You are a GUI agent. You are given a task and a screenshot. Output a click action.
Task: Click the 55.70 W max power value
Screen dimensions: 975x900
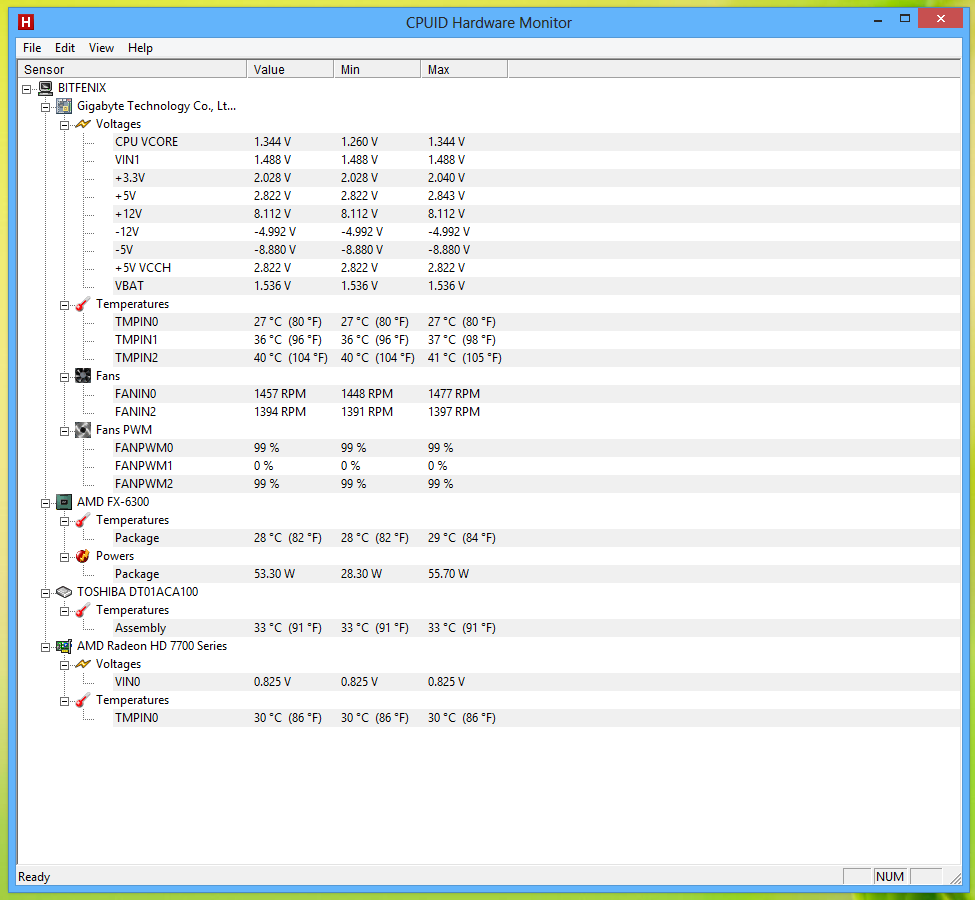pos(448,574)
